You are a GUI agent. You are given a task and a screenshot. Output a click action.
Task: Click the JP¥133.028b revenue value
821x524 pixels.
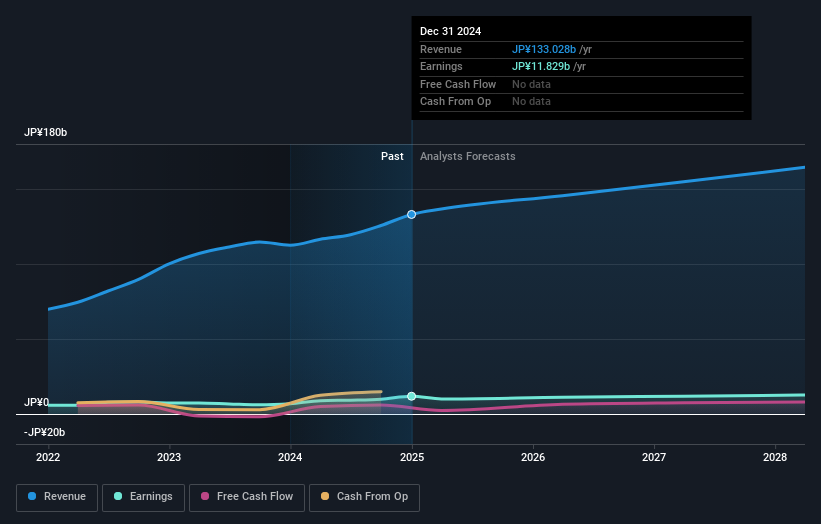pos(544,49)
